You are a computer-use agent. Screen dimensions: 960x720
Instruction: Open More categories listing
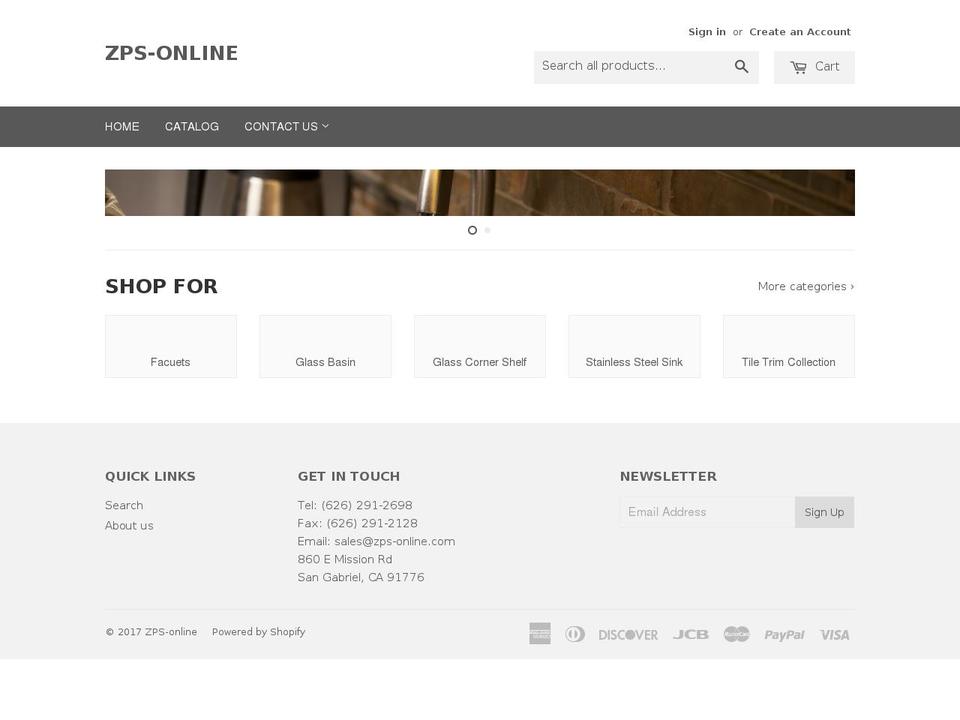pyautogui.click(x=805, y=286)
